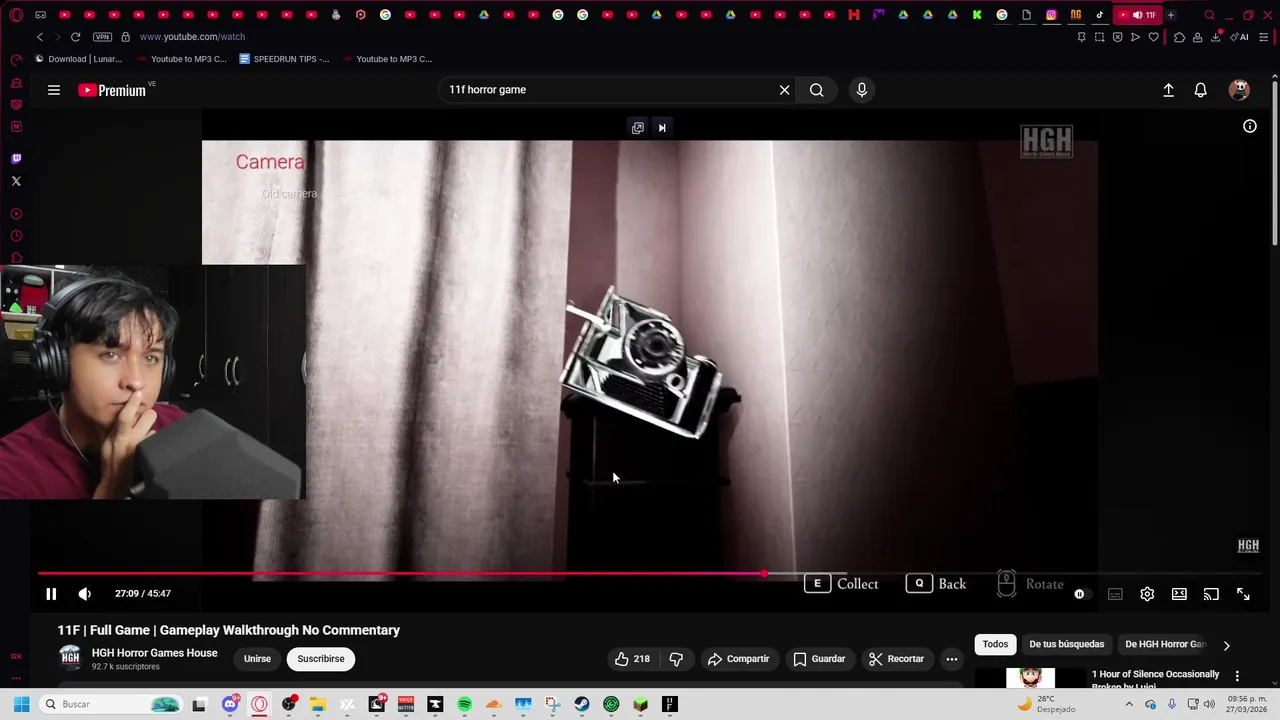Open the browser easy setup menu
This screenshot has height=720, width=1280.
(1264, 37)
